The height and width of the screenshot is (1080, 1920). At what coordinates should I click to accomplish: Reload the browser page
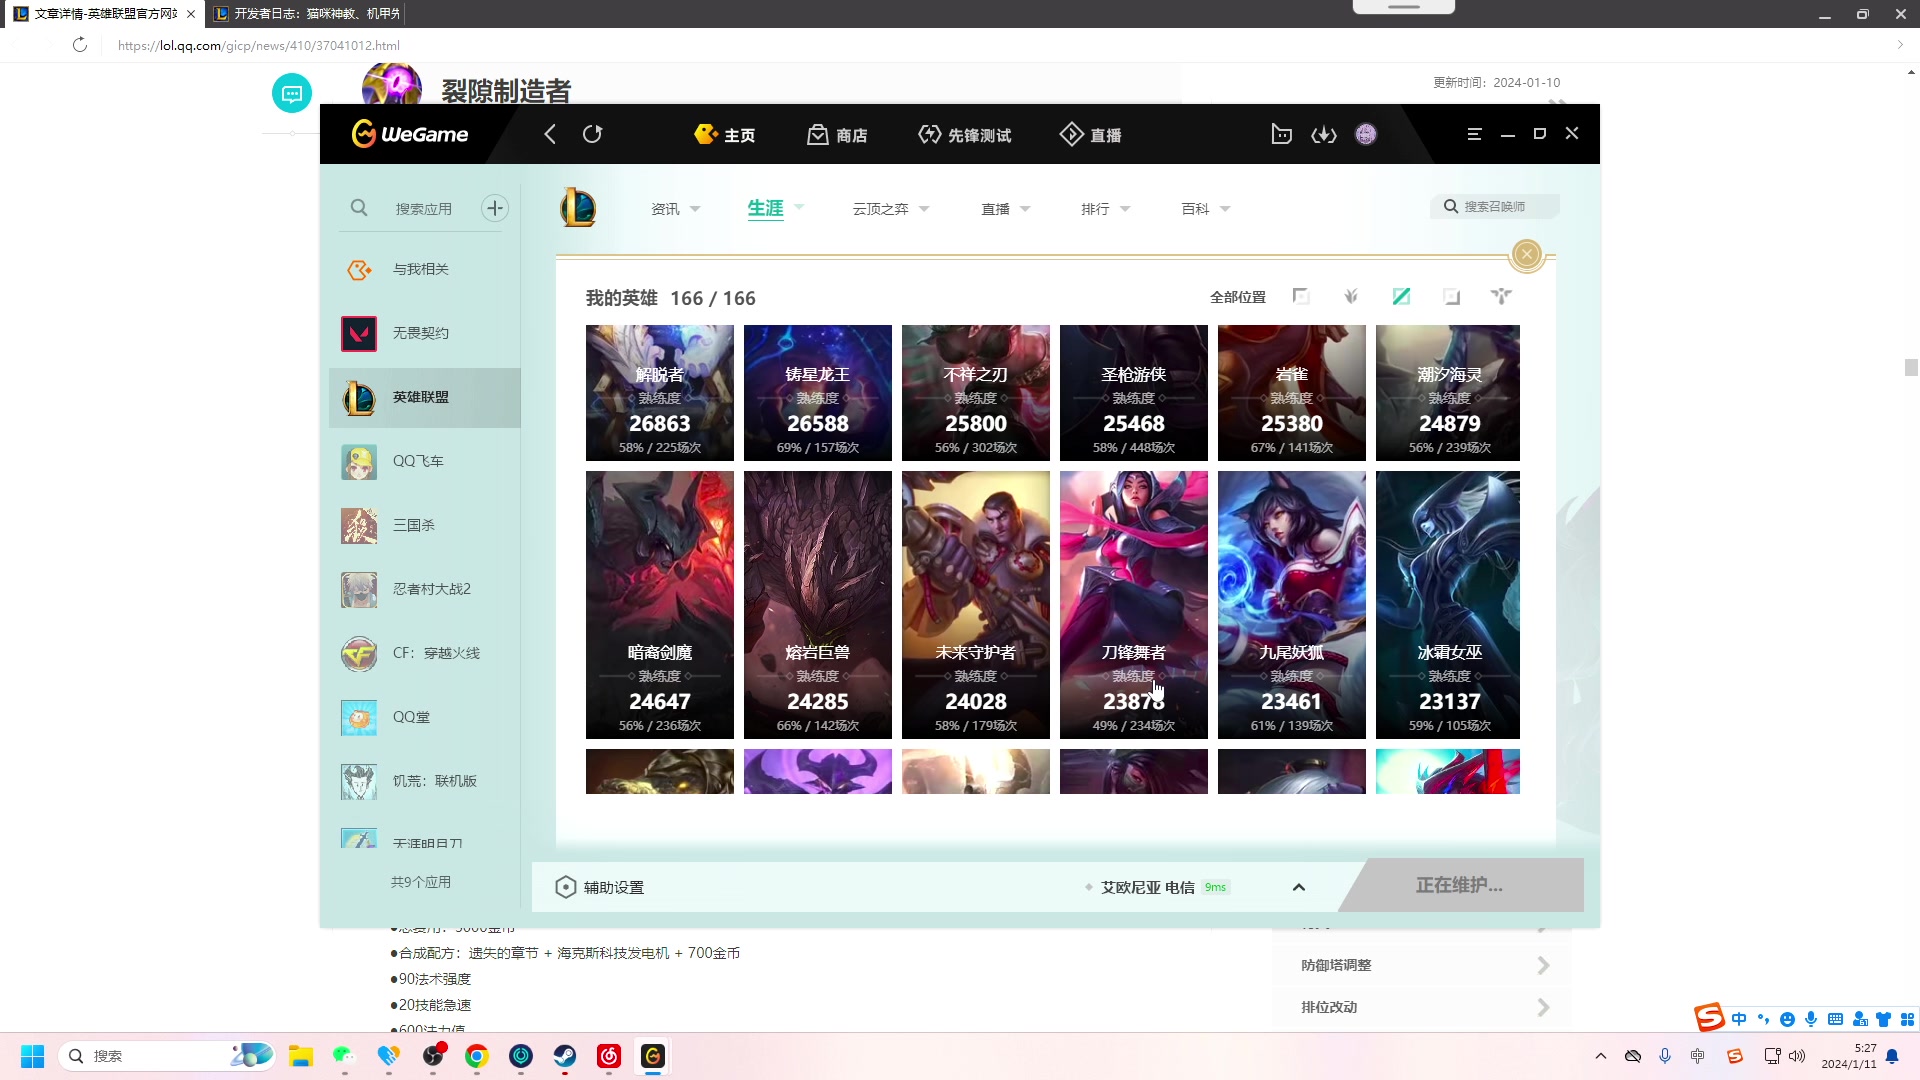[x=80, y=45]
